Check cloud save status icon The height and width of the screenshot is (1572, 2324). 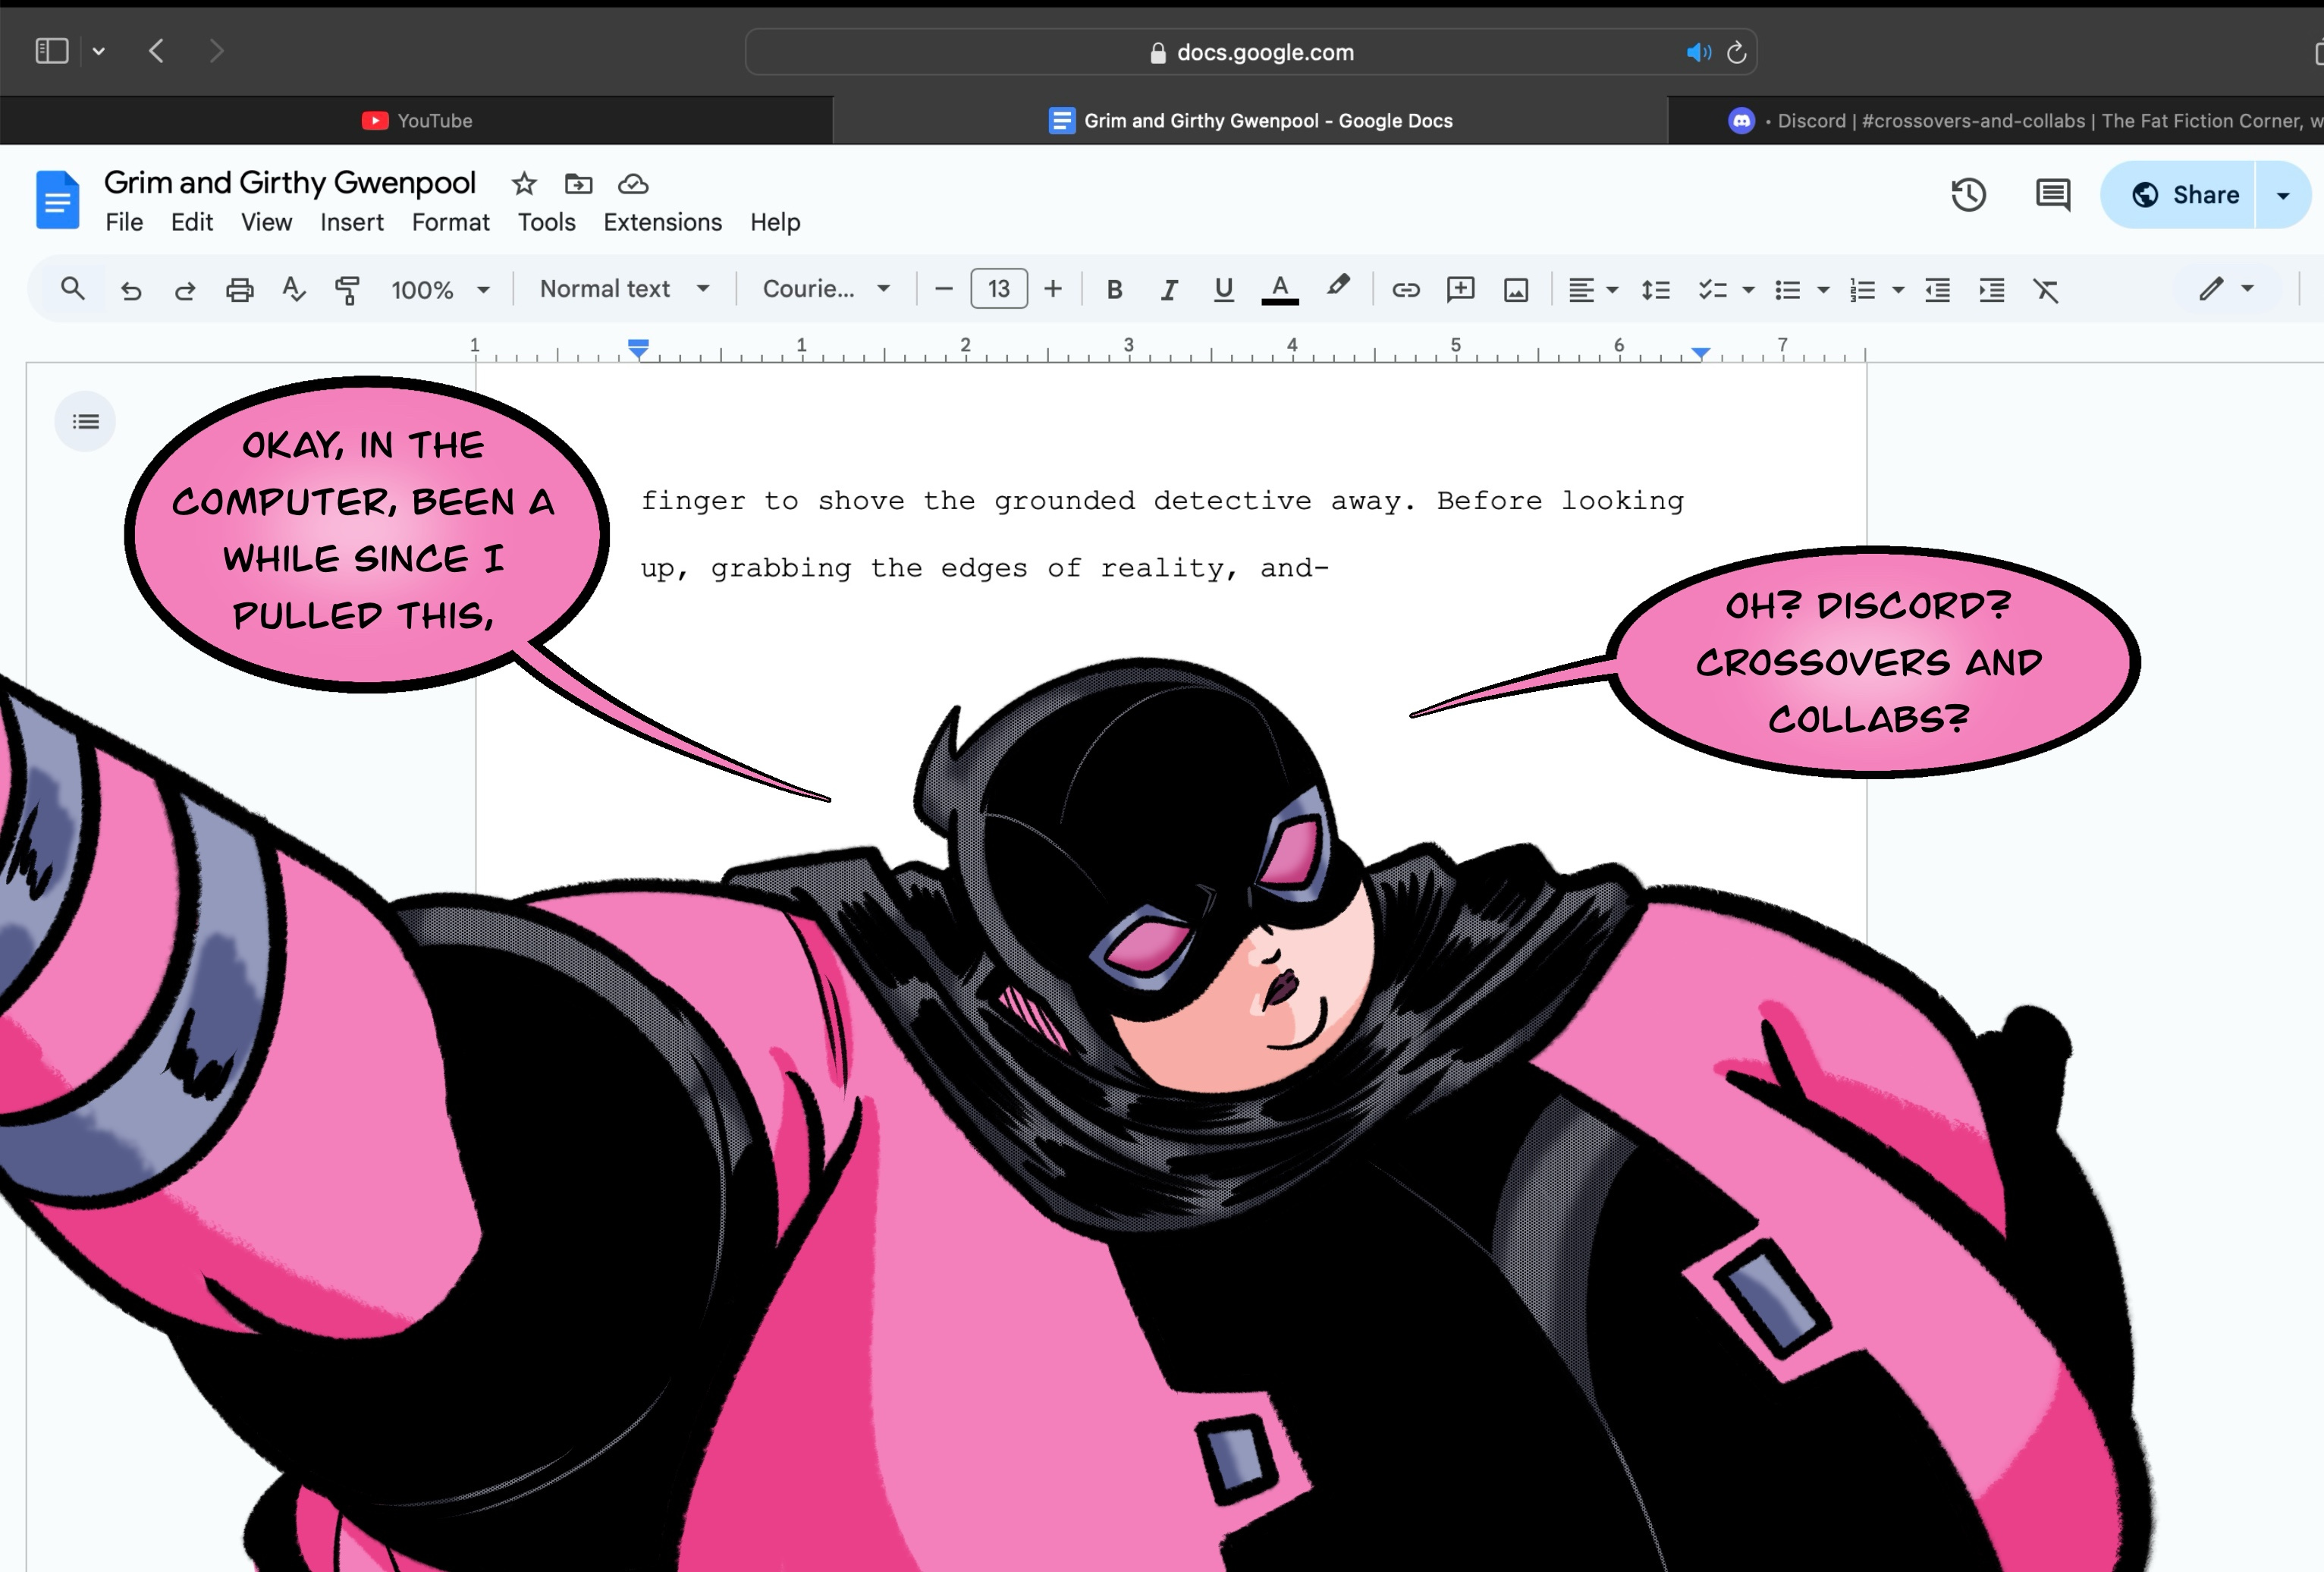[x=633, y=184]
